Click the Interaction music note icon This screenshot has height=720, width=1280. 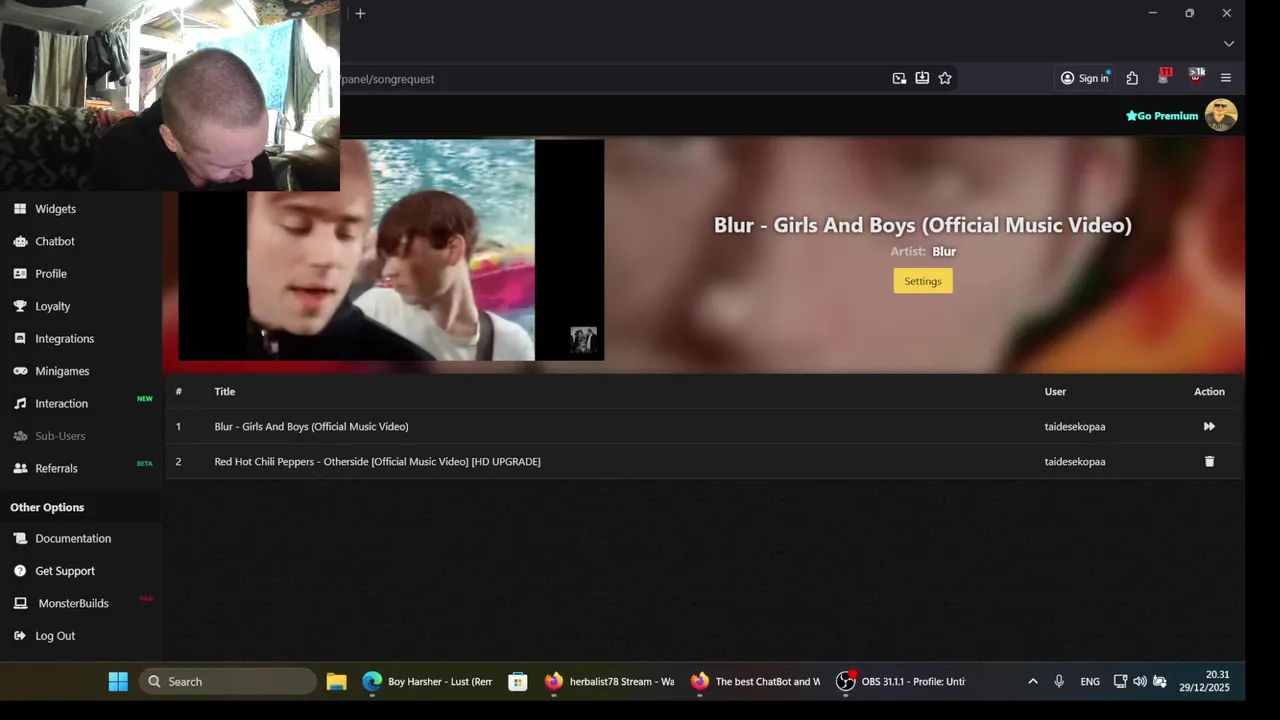pos(20,404)
